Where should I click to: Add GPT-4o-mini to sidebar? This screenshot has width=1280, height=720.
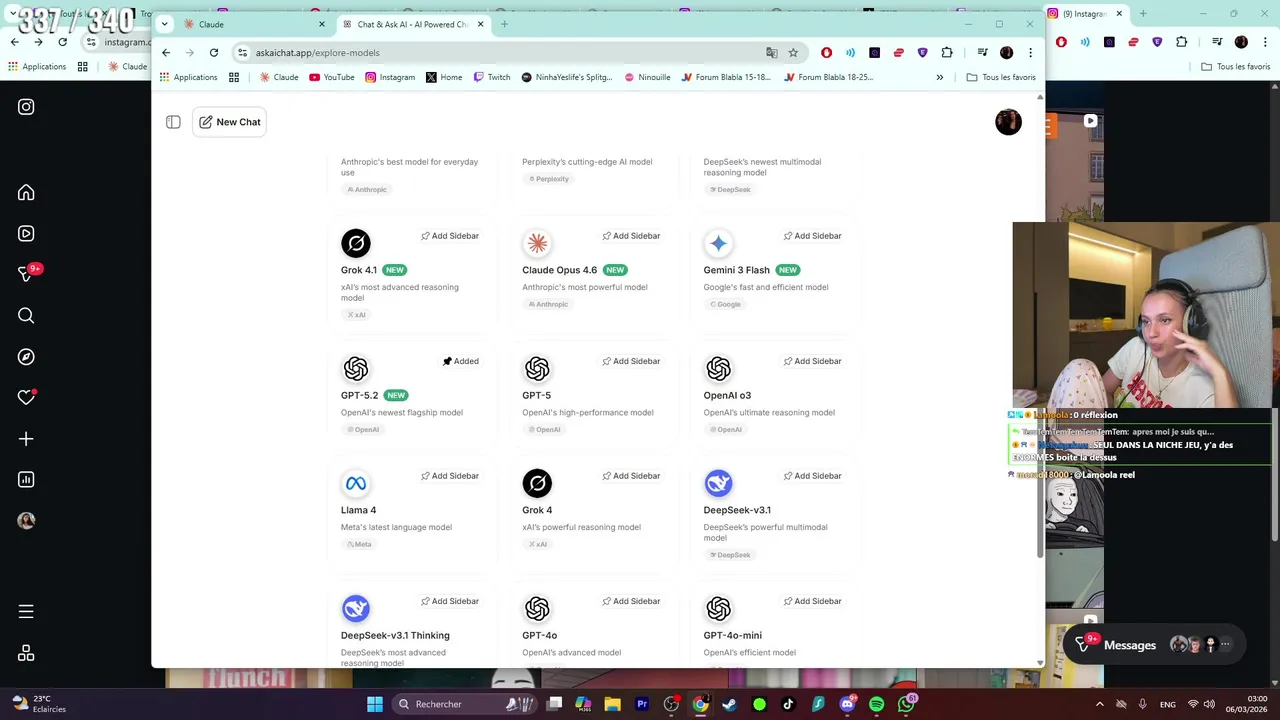(812, 601)
